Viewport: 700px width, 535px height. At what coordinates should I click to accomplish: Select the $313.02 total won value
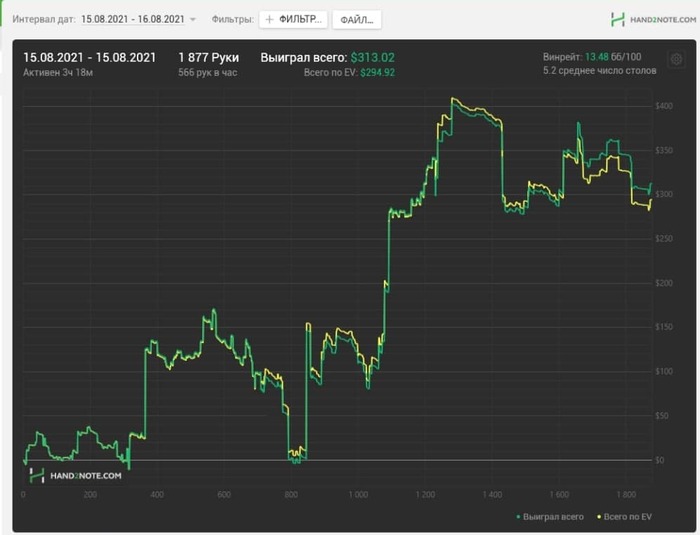pos(373,58)
